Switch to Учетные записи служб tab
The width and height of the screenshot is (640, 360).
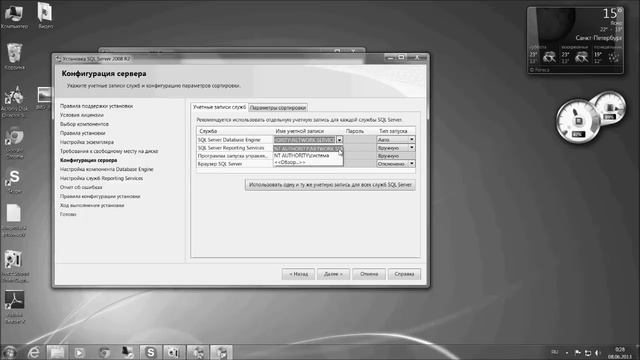pyautogui.click(x=219, y=107)
